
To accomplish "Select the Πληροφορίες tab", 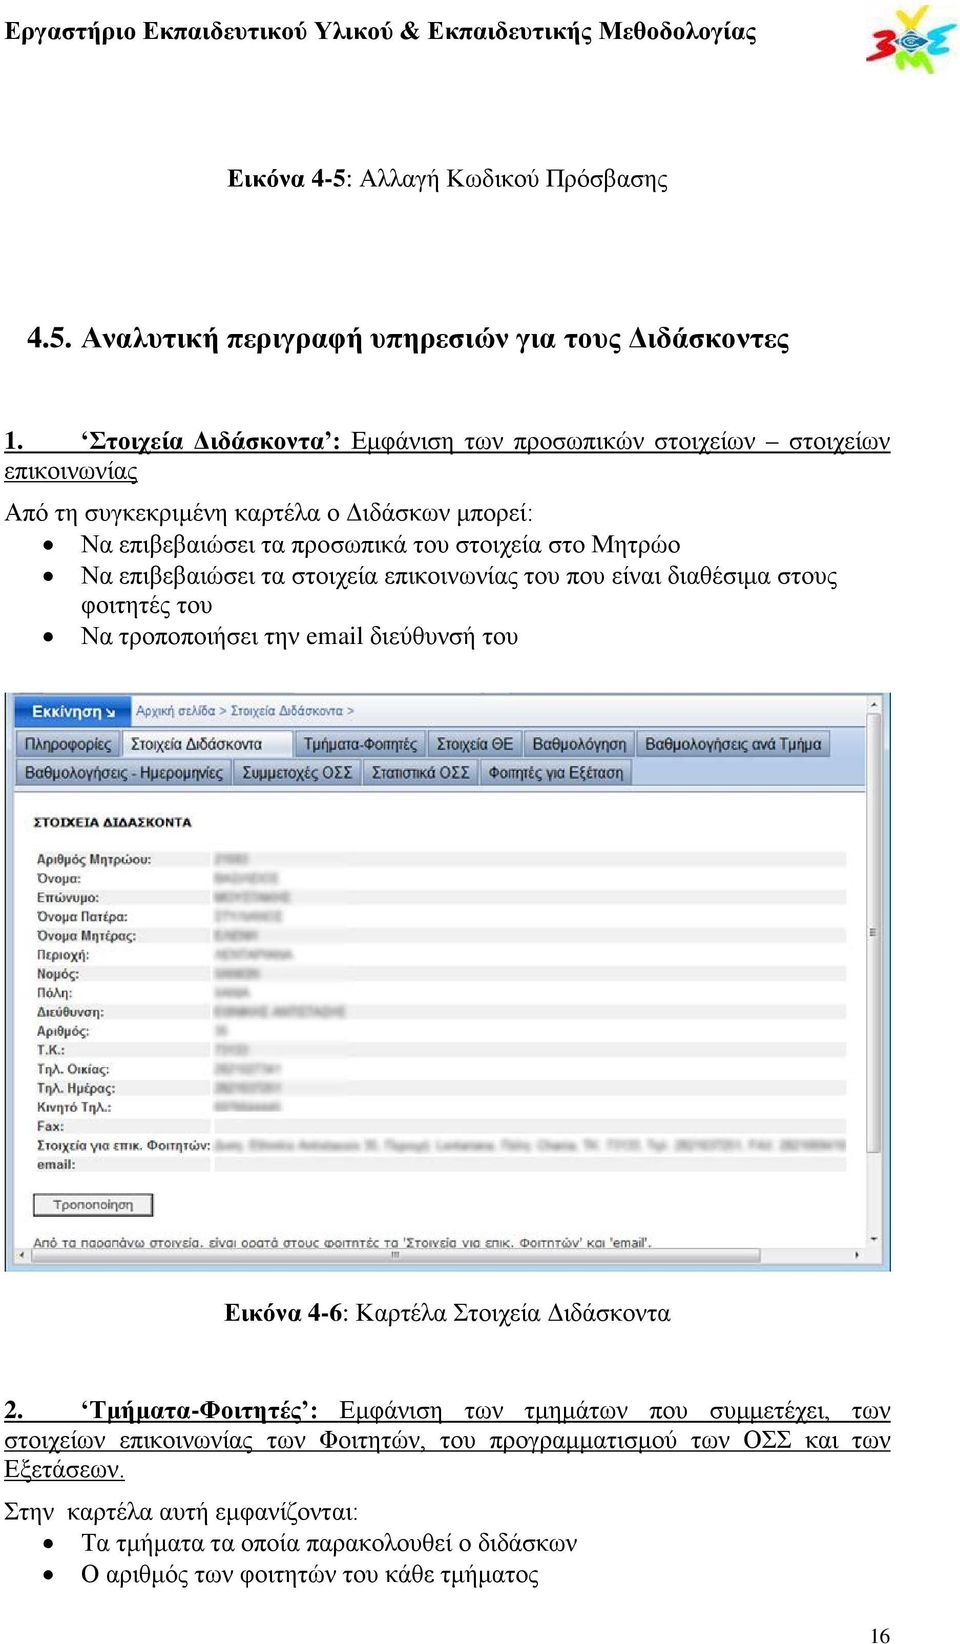I will (68, 744).
